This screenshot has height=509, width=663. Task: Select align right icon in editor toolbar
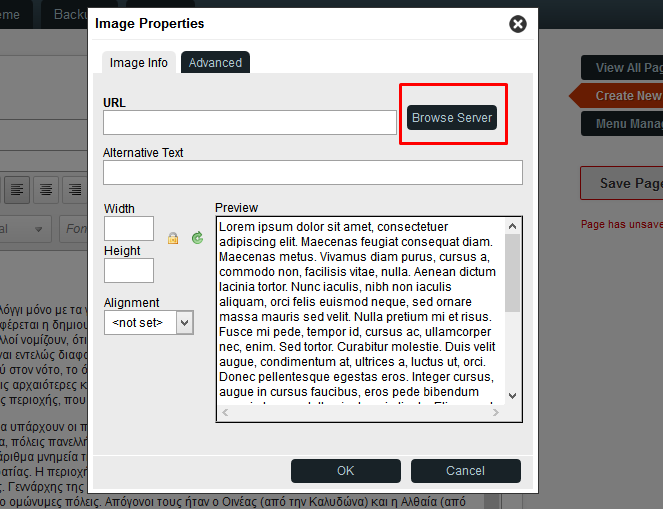(75, 190)
